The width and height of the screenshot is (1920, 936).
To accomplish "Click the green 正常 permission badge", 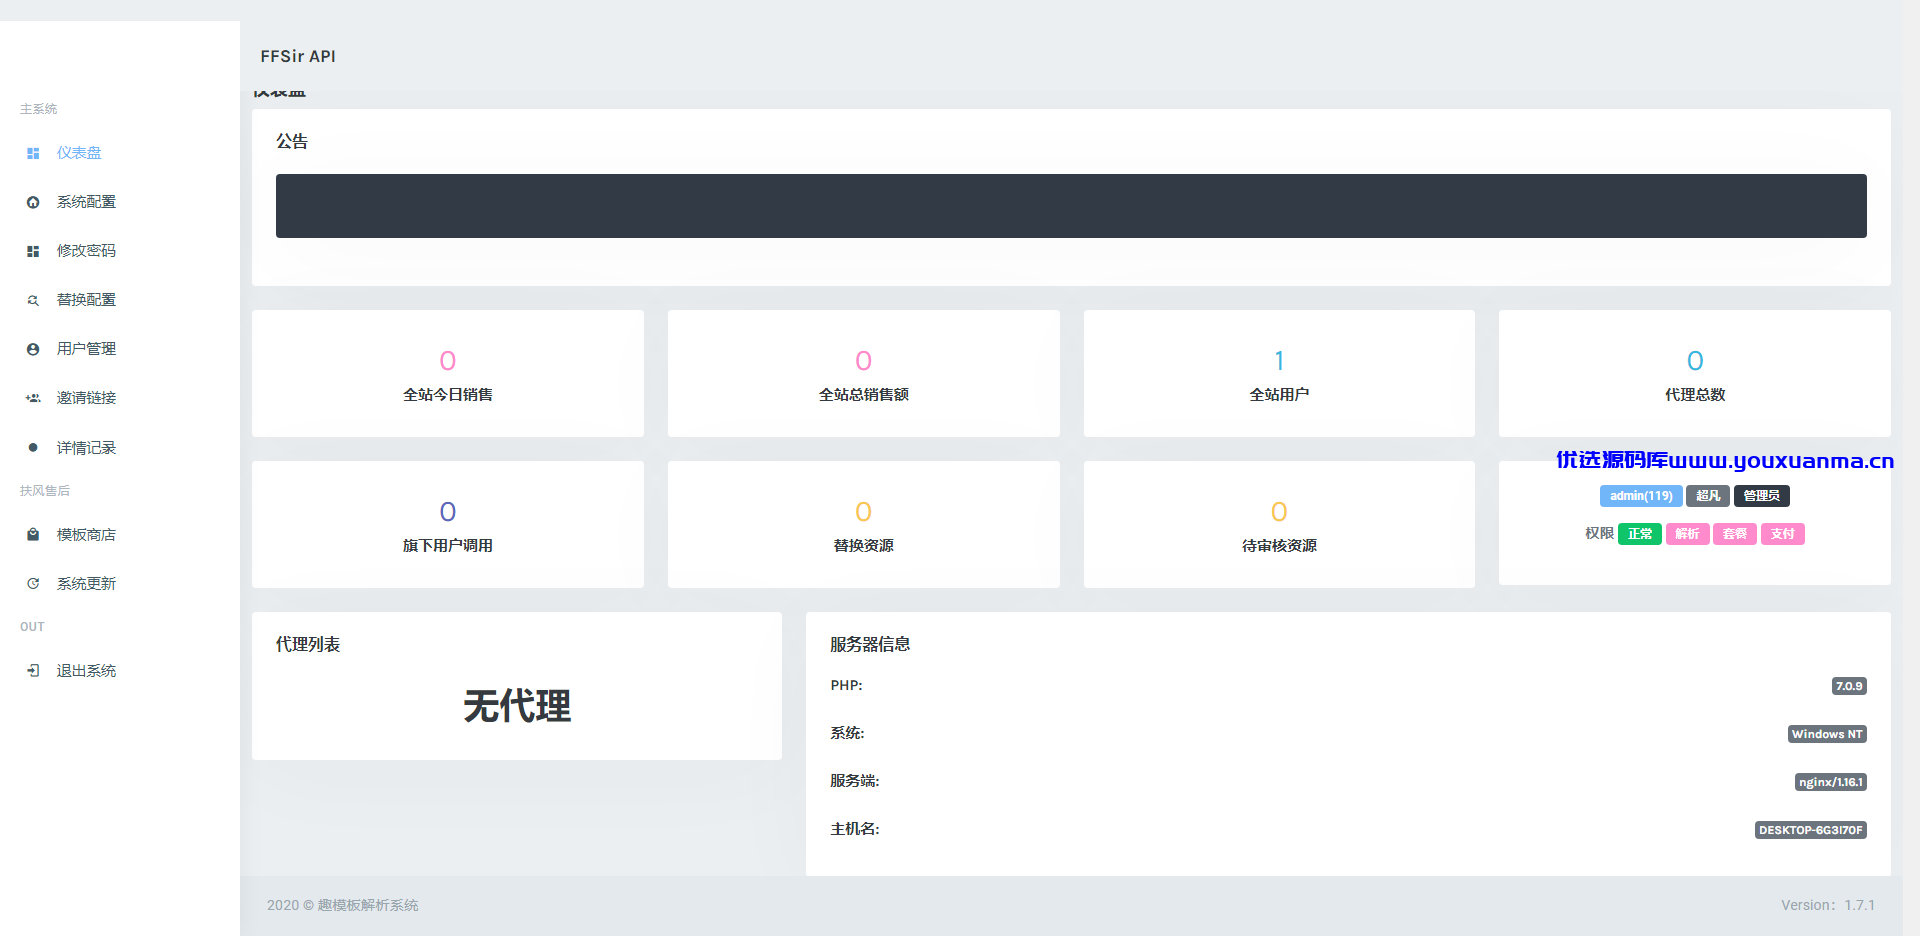I will tap(1640, 534).
